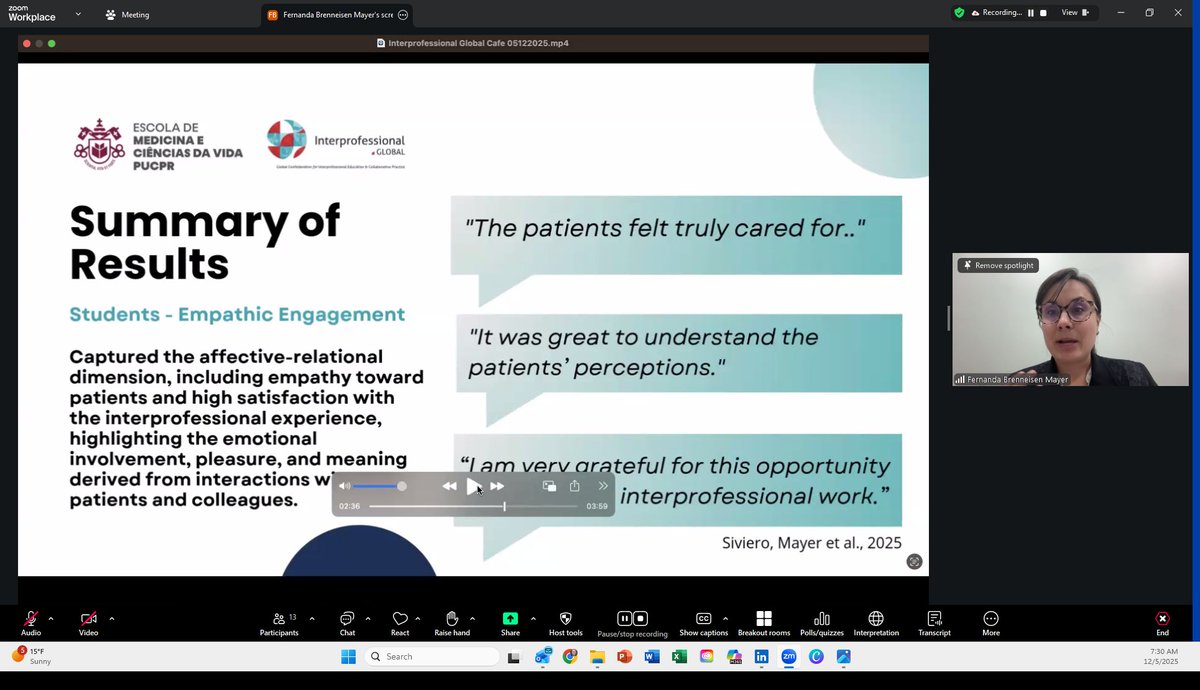Open LinkedIn from the taskbar

point(761,657)
